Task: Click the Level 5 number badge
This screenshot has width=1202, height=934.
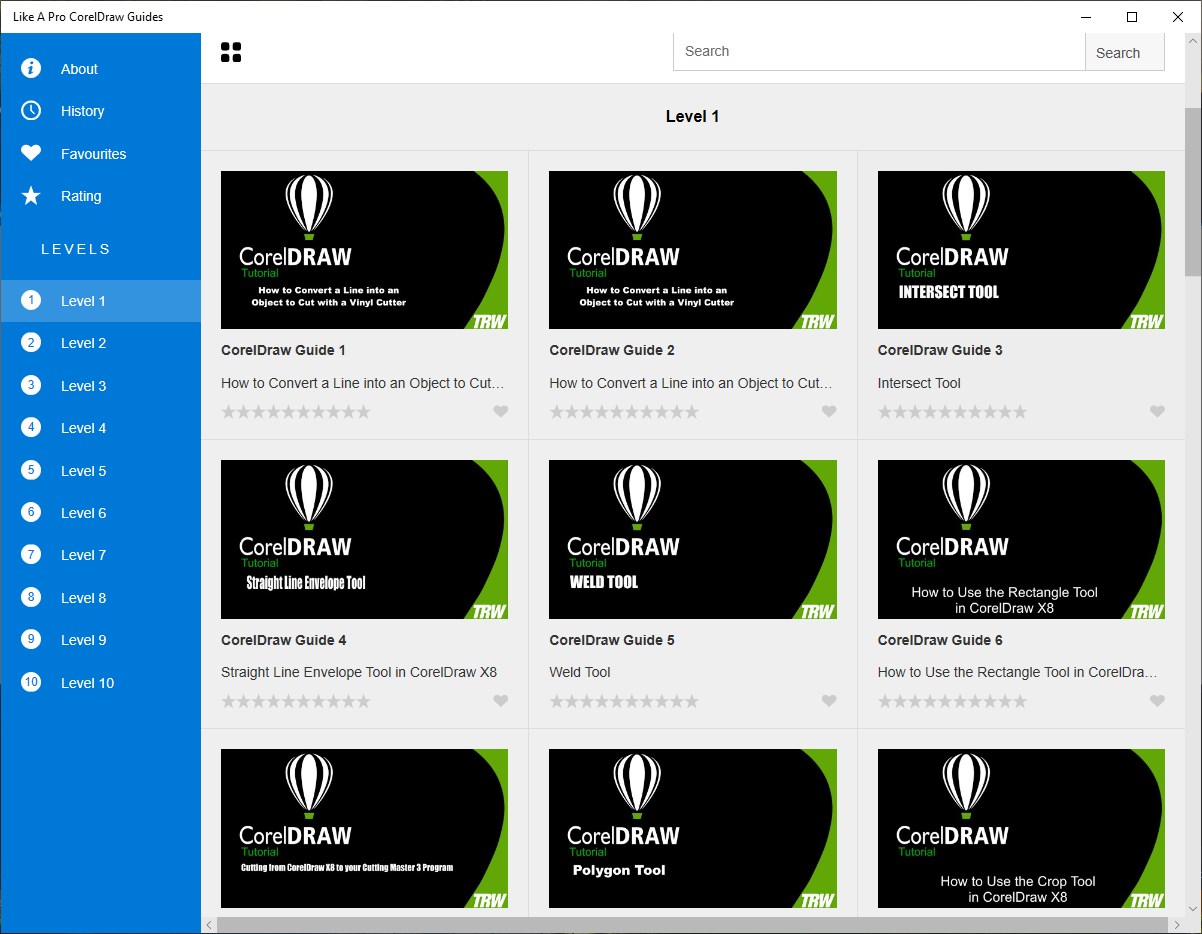Action: point(31,470)
